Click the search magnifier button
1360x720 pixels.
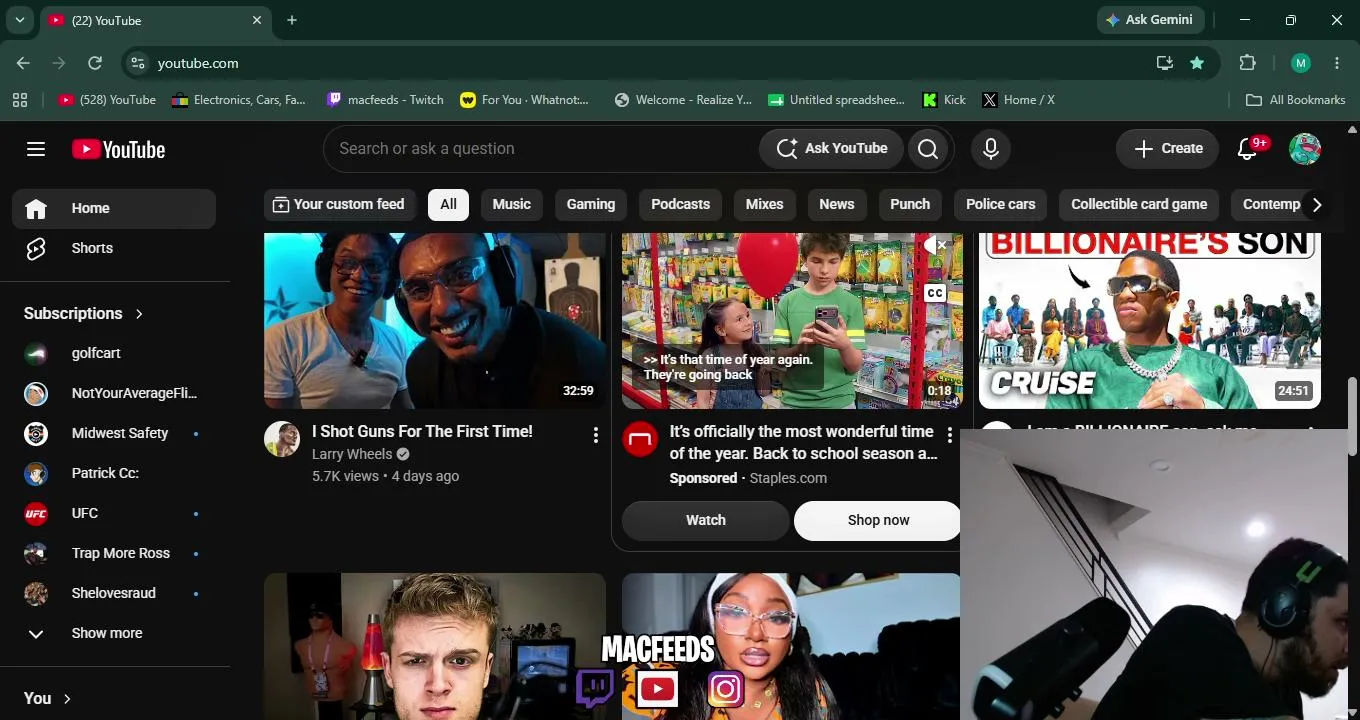coord(928,149)
